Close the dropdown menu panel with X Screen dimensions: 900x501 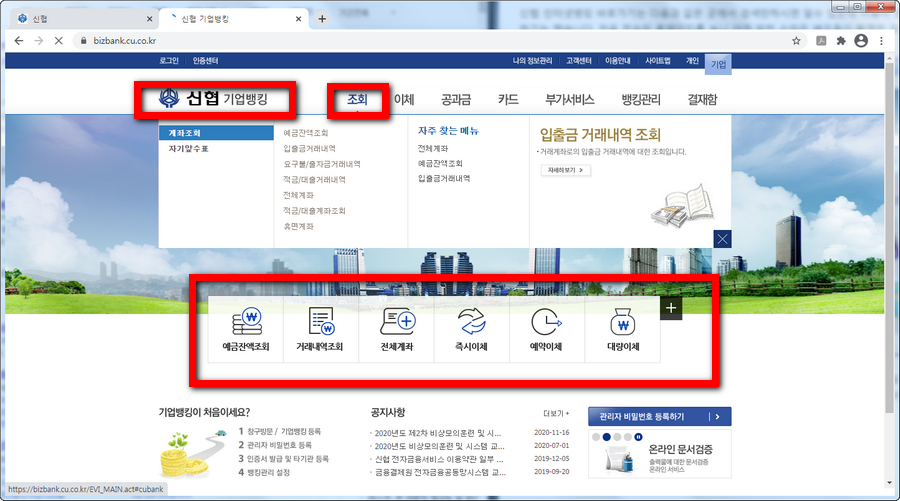click(x=722, y=239)
